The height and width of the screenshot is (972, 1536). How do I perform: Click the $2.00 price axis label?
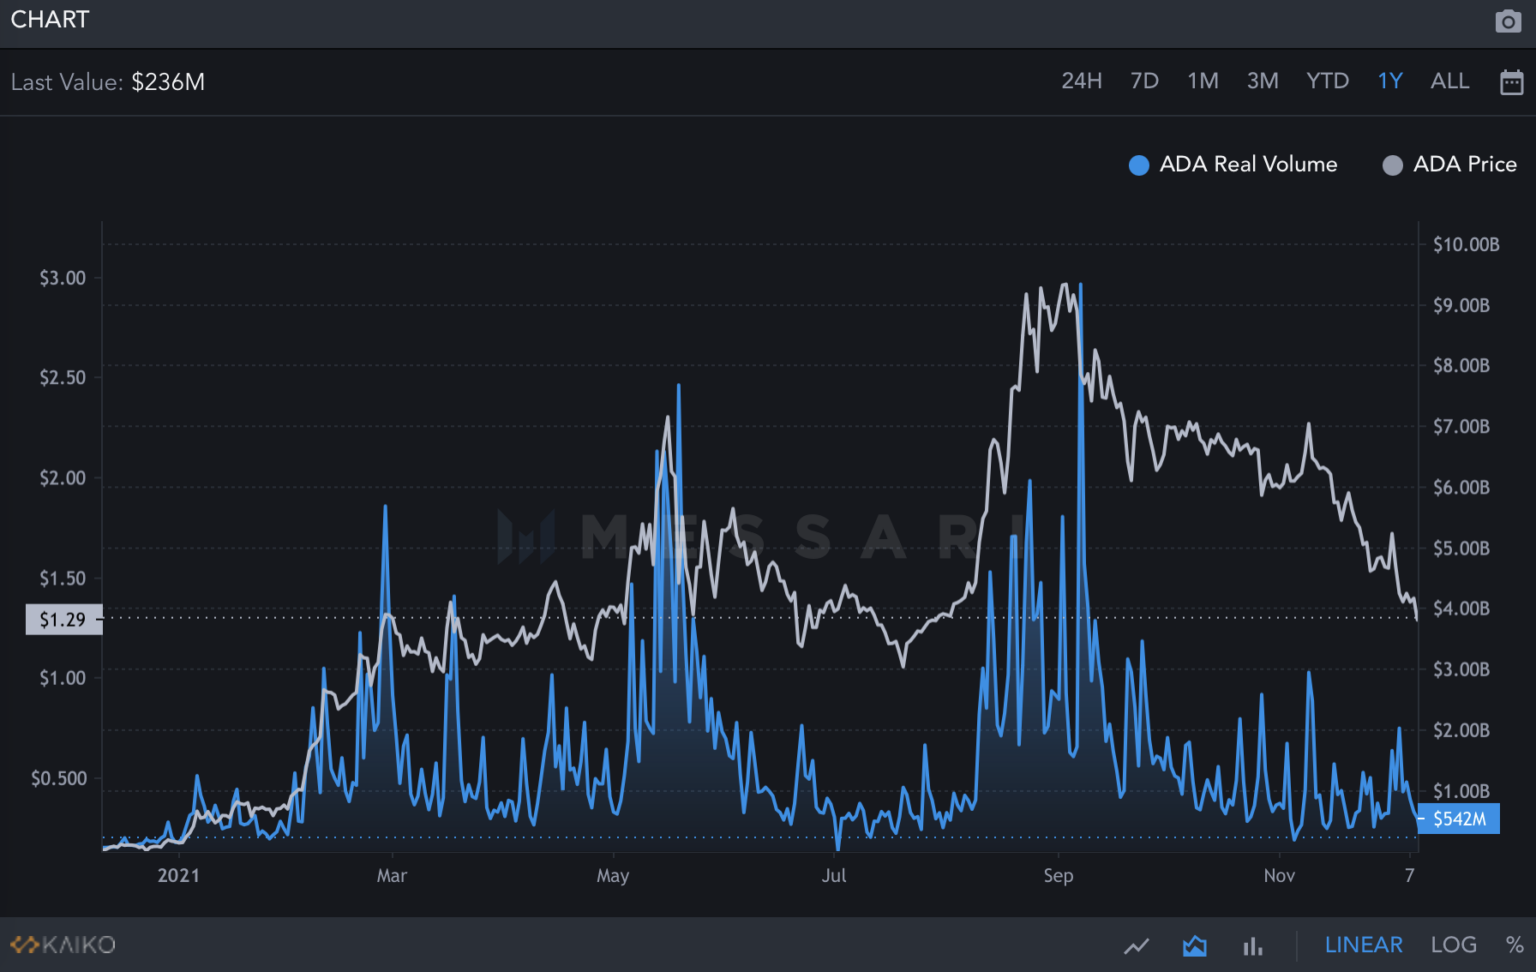tap(63, 478)
